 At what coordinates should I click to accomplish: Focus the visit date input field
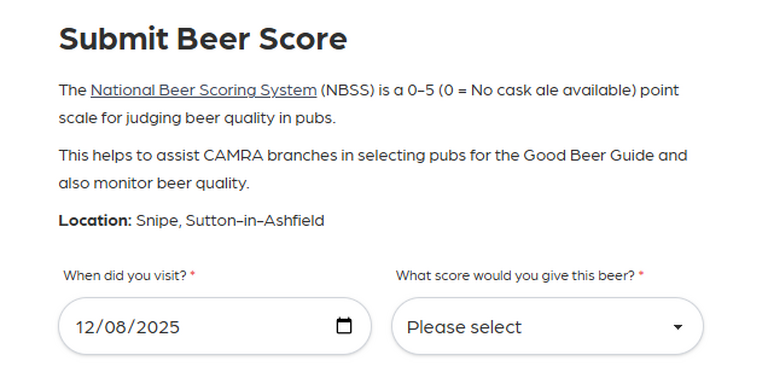(215, 326)
